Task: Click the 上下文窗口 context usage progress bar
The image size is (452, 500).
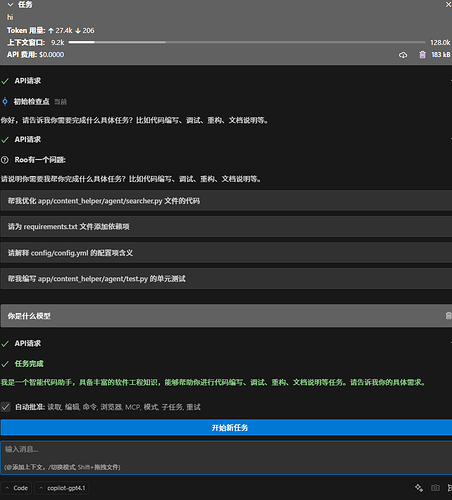Action: 247,42
